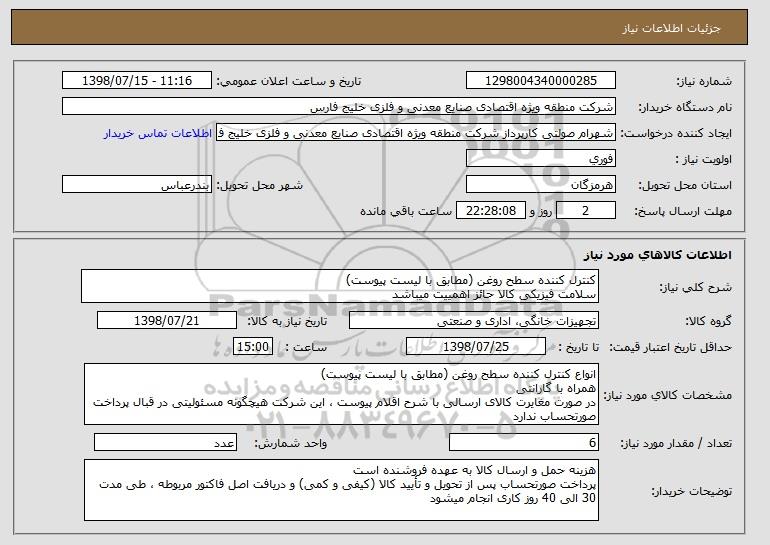Click the شرح کلی نیاز label
This screenshot has width=770, height=545.
695,287
